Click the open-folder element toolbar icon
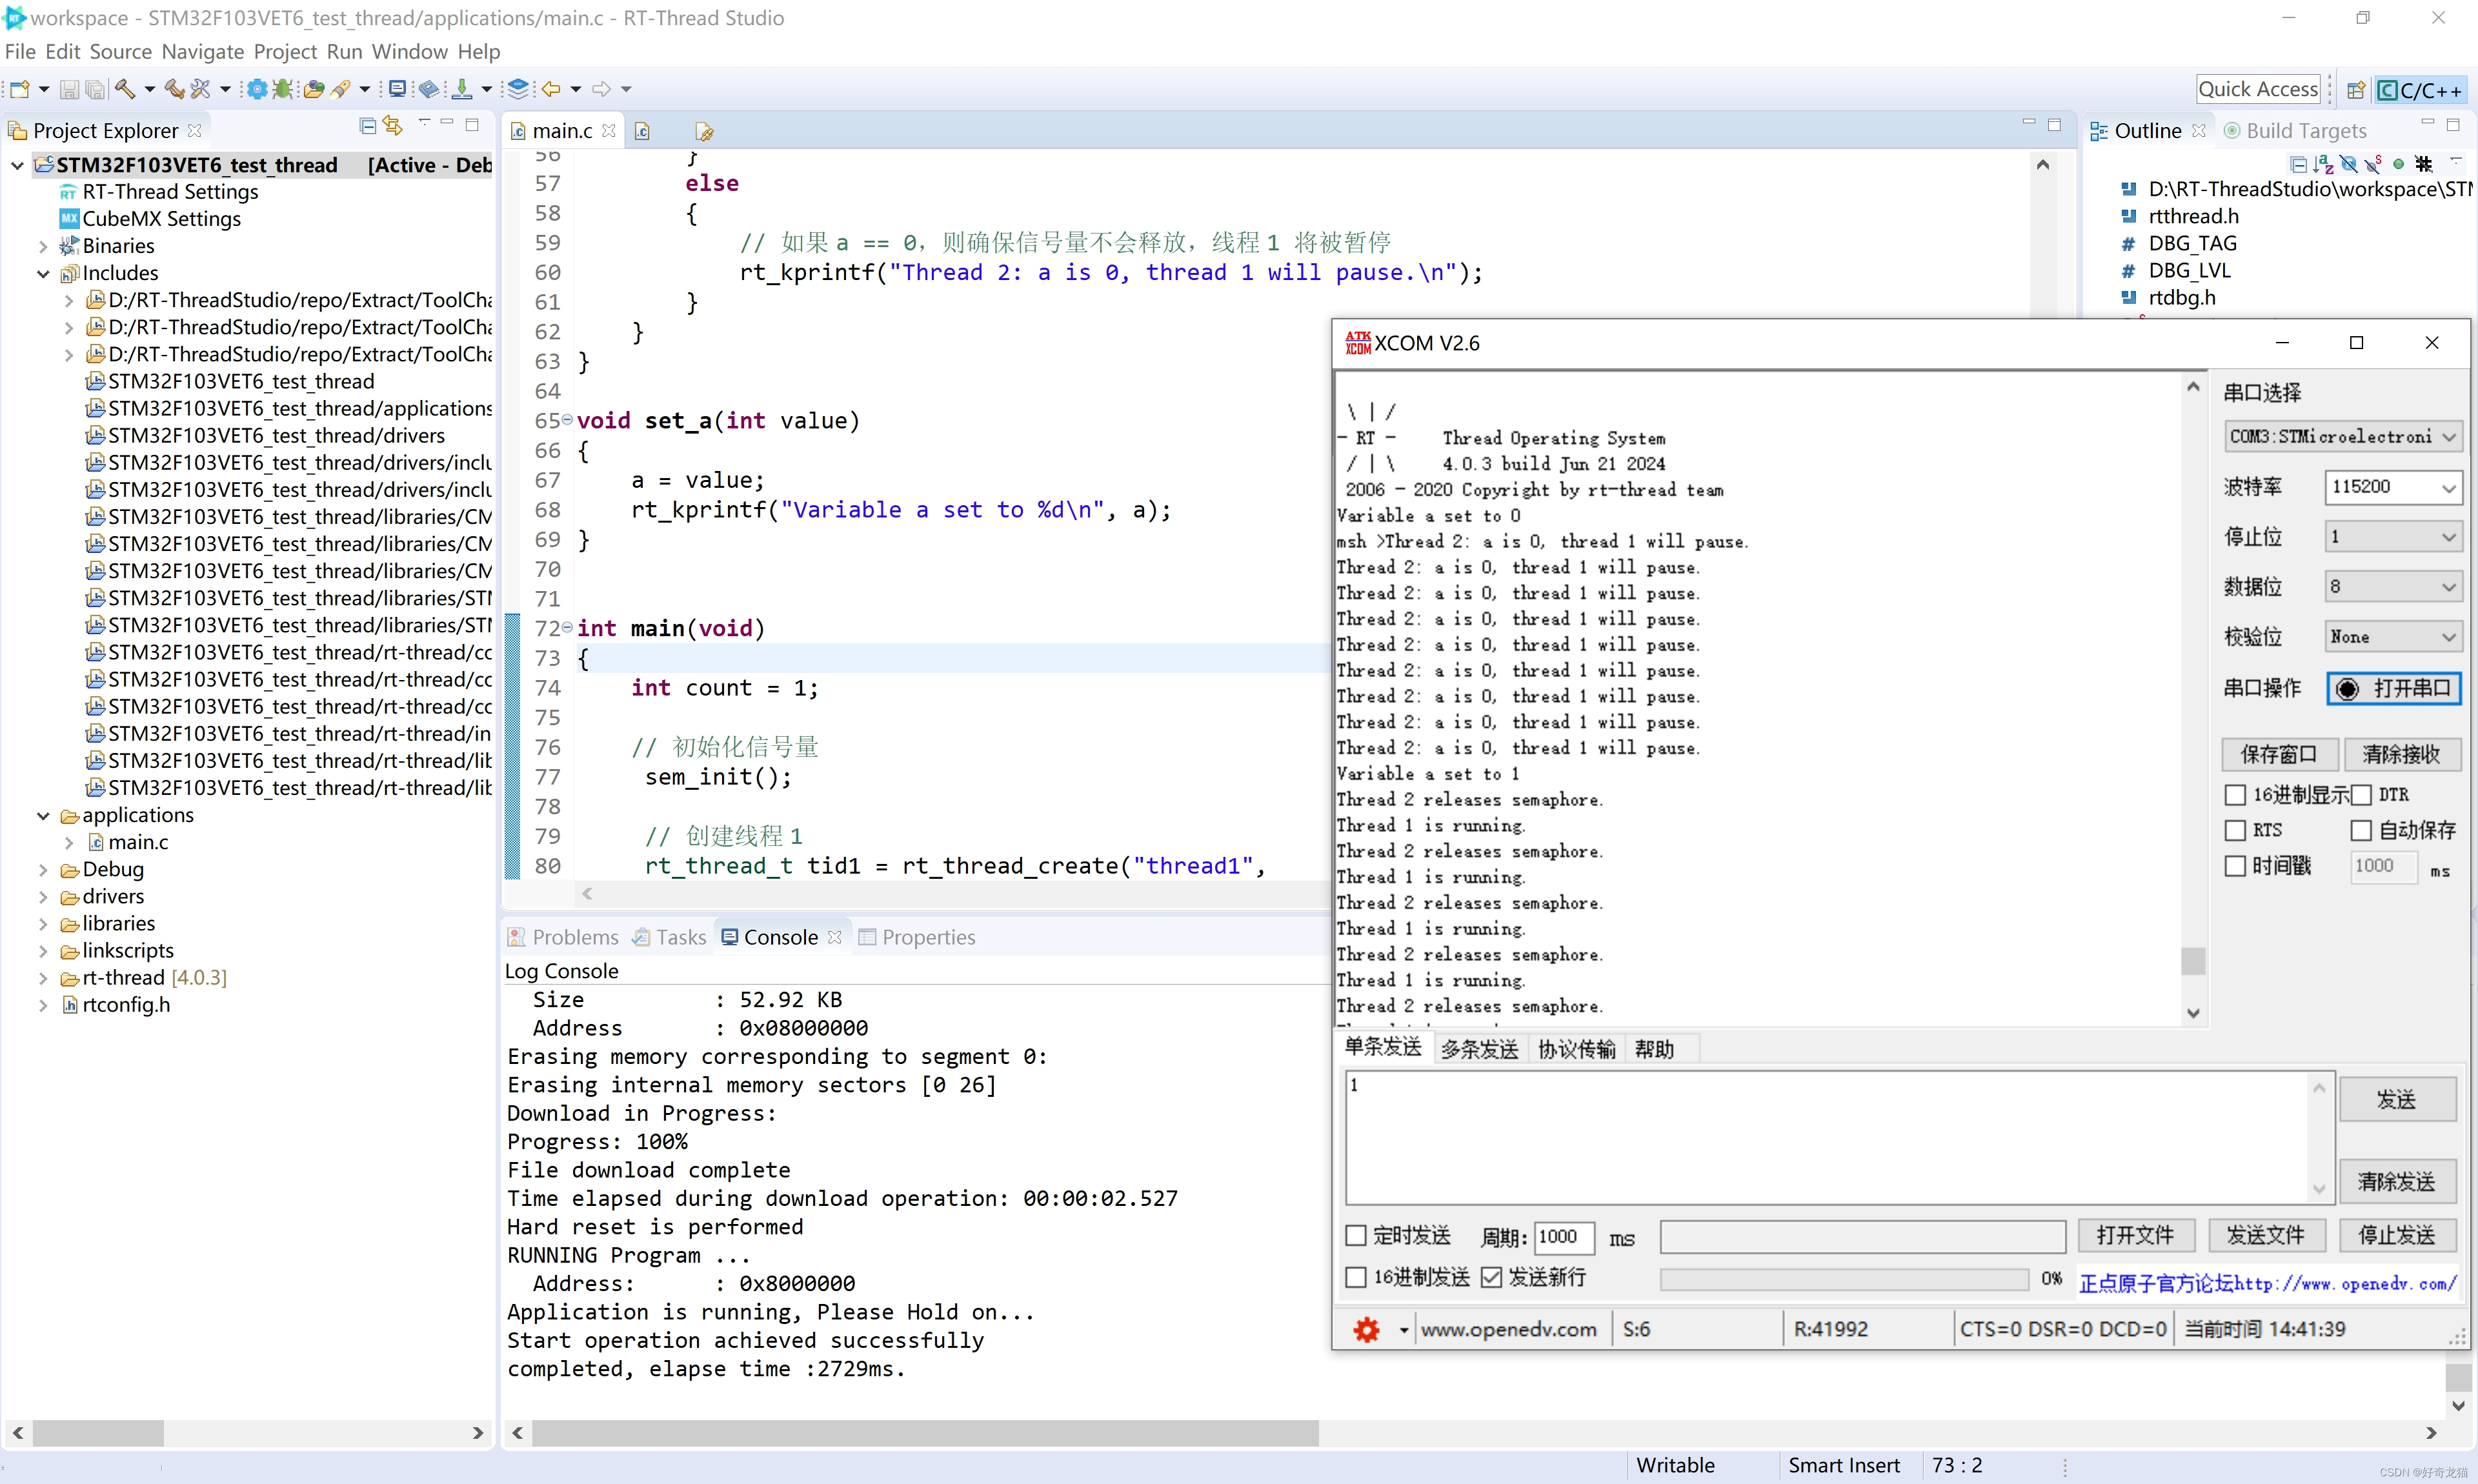The image size is (2478, 1484). (x=314, y=89)
